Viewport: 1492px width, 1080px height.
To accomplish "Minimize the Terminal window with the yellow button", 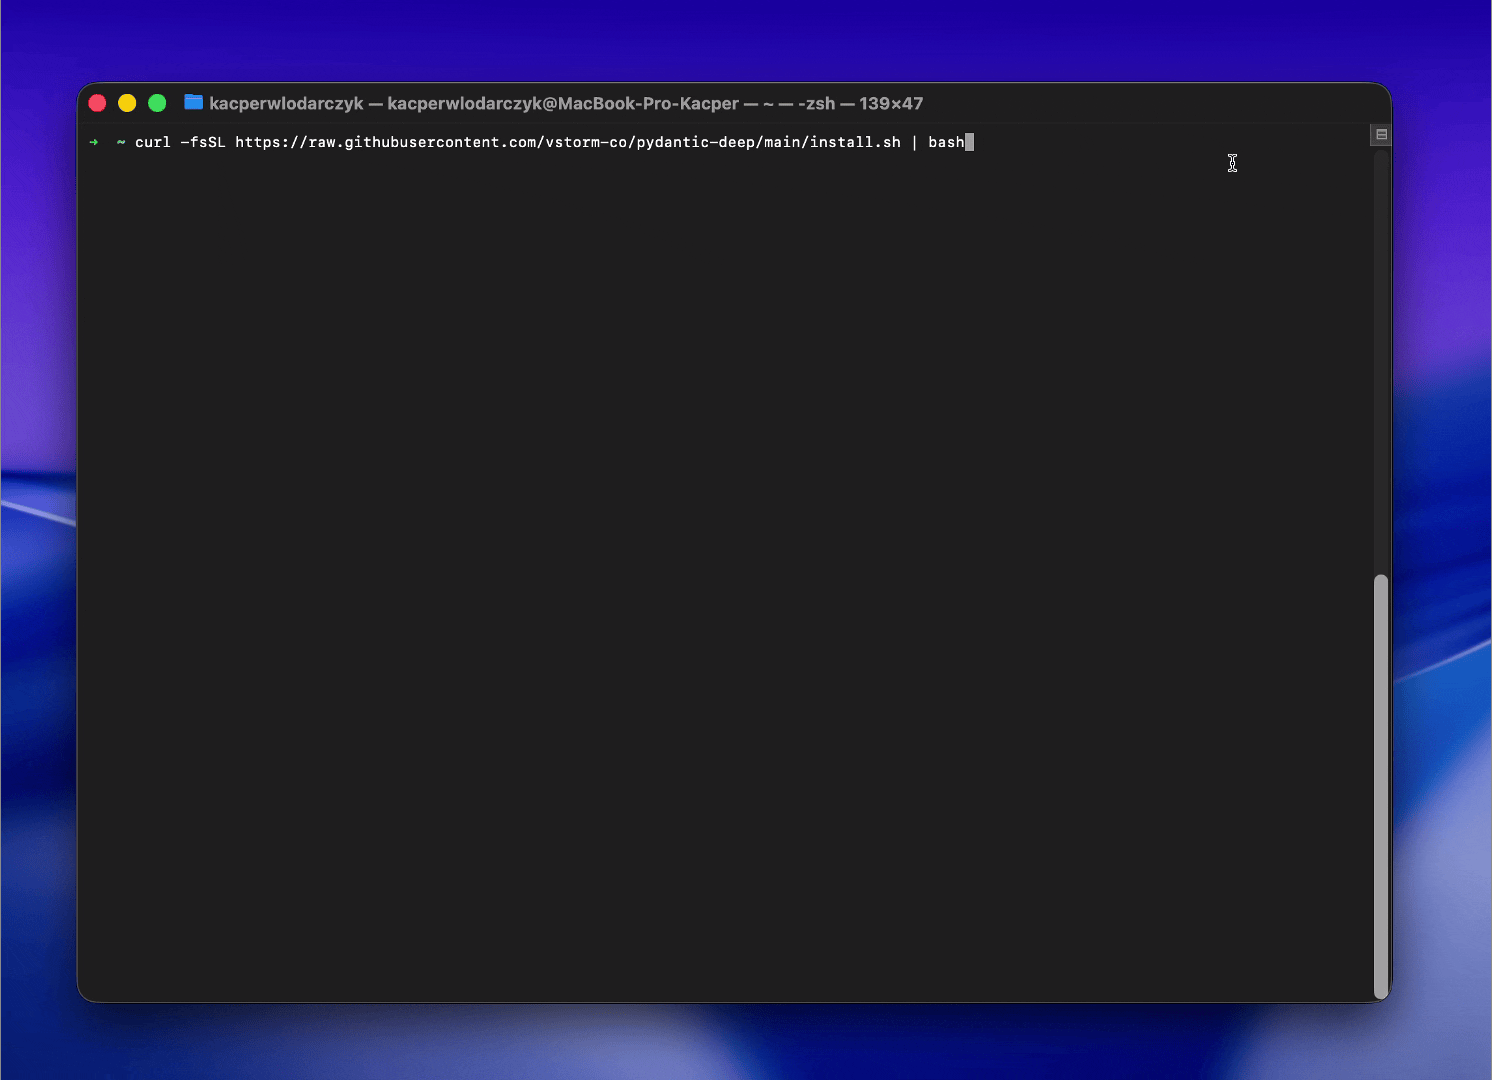I will tap(127, 103).
